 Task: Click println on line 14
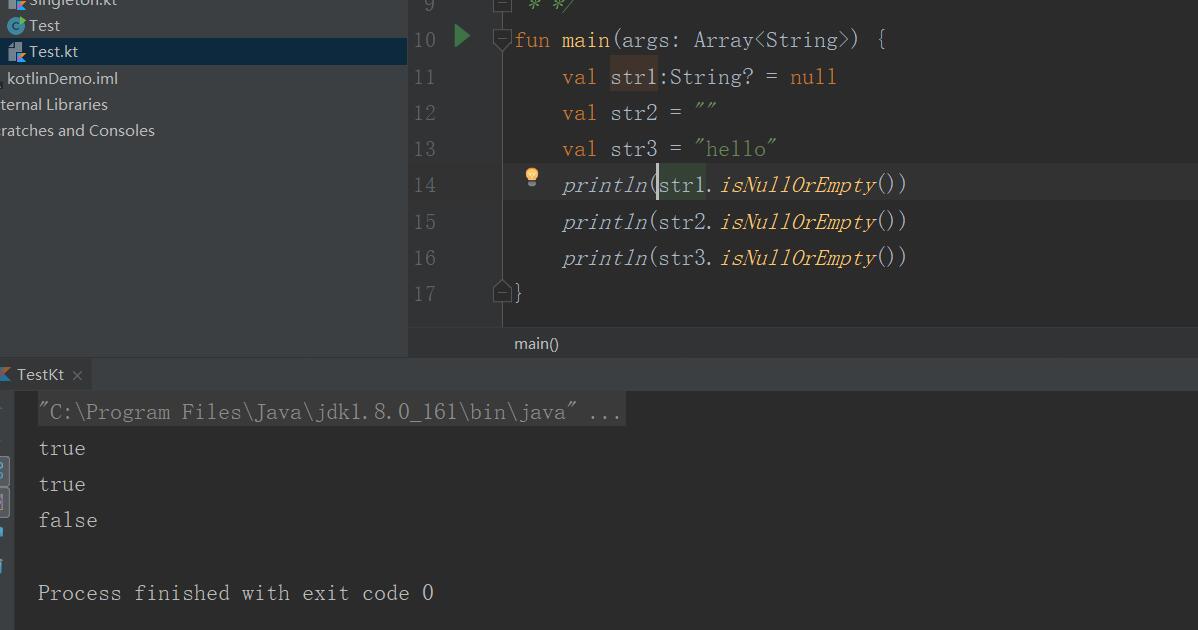[604, 185]
